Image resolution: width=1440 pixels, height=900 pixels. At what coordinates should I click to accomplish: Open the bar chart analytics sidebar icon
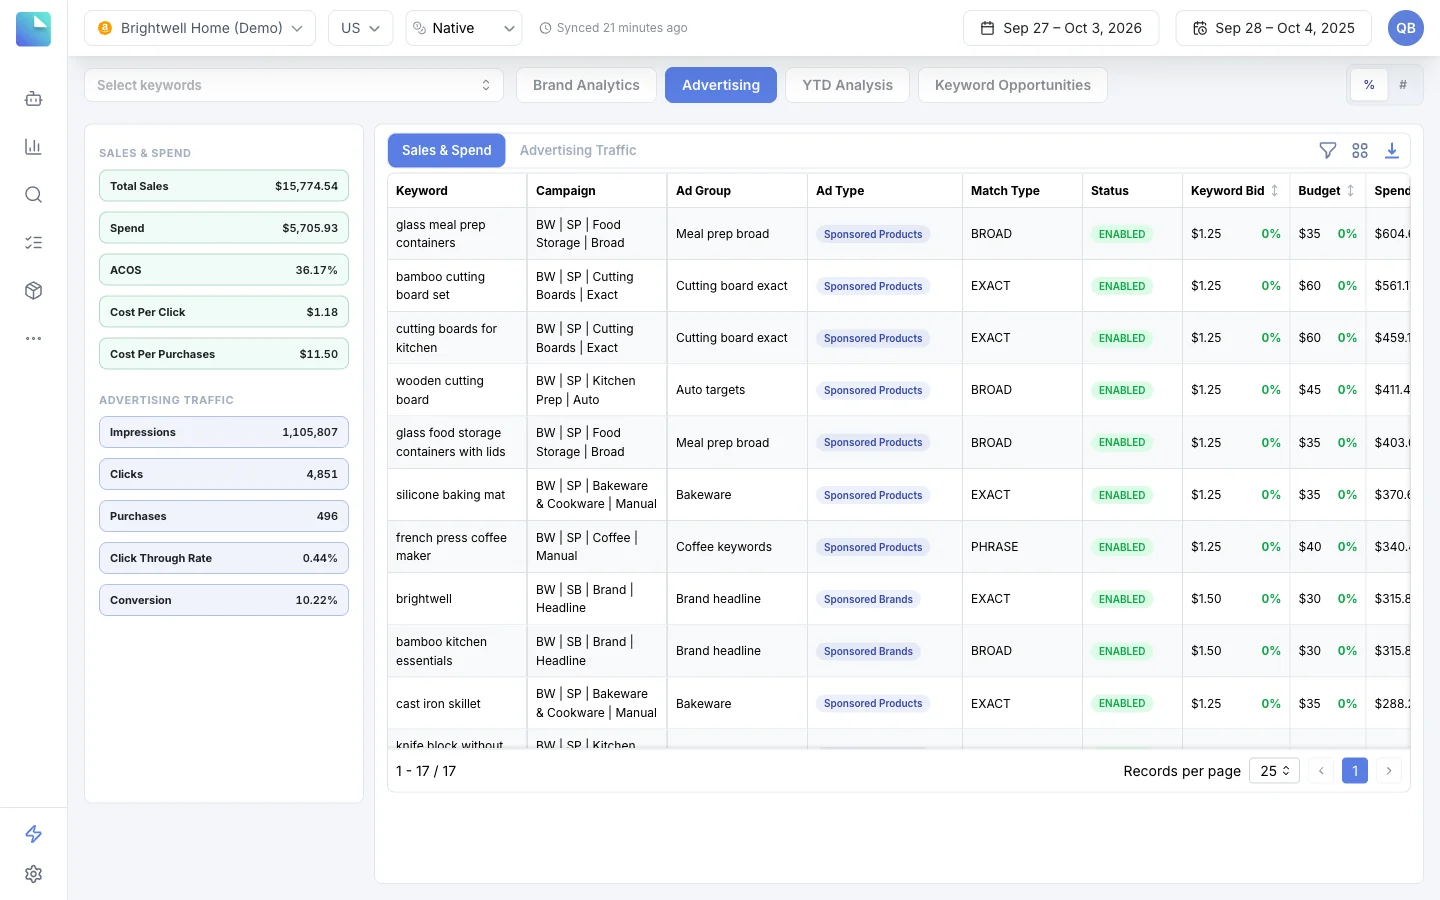[33, 147]
